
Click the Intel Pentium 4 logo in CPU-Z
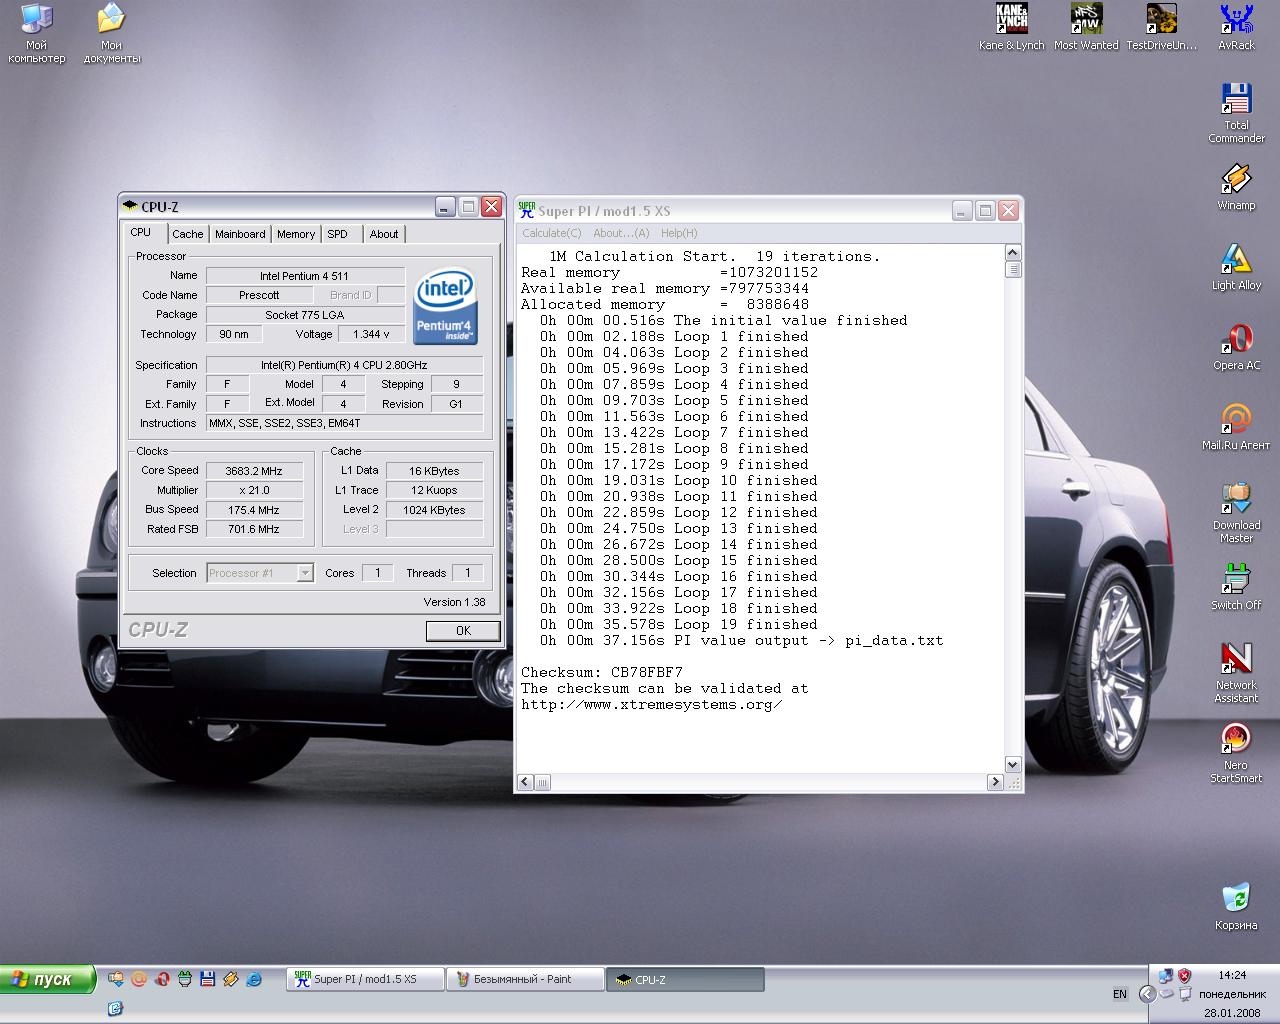click(x=445, y=305)
